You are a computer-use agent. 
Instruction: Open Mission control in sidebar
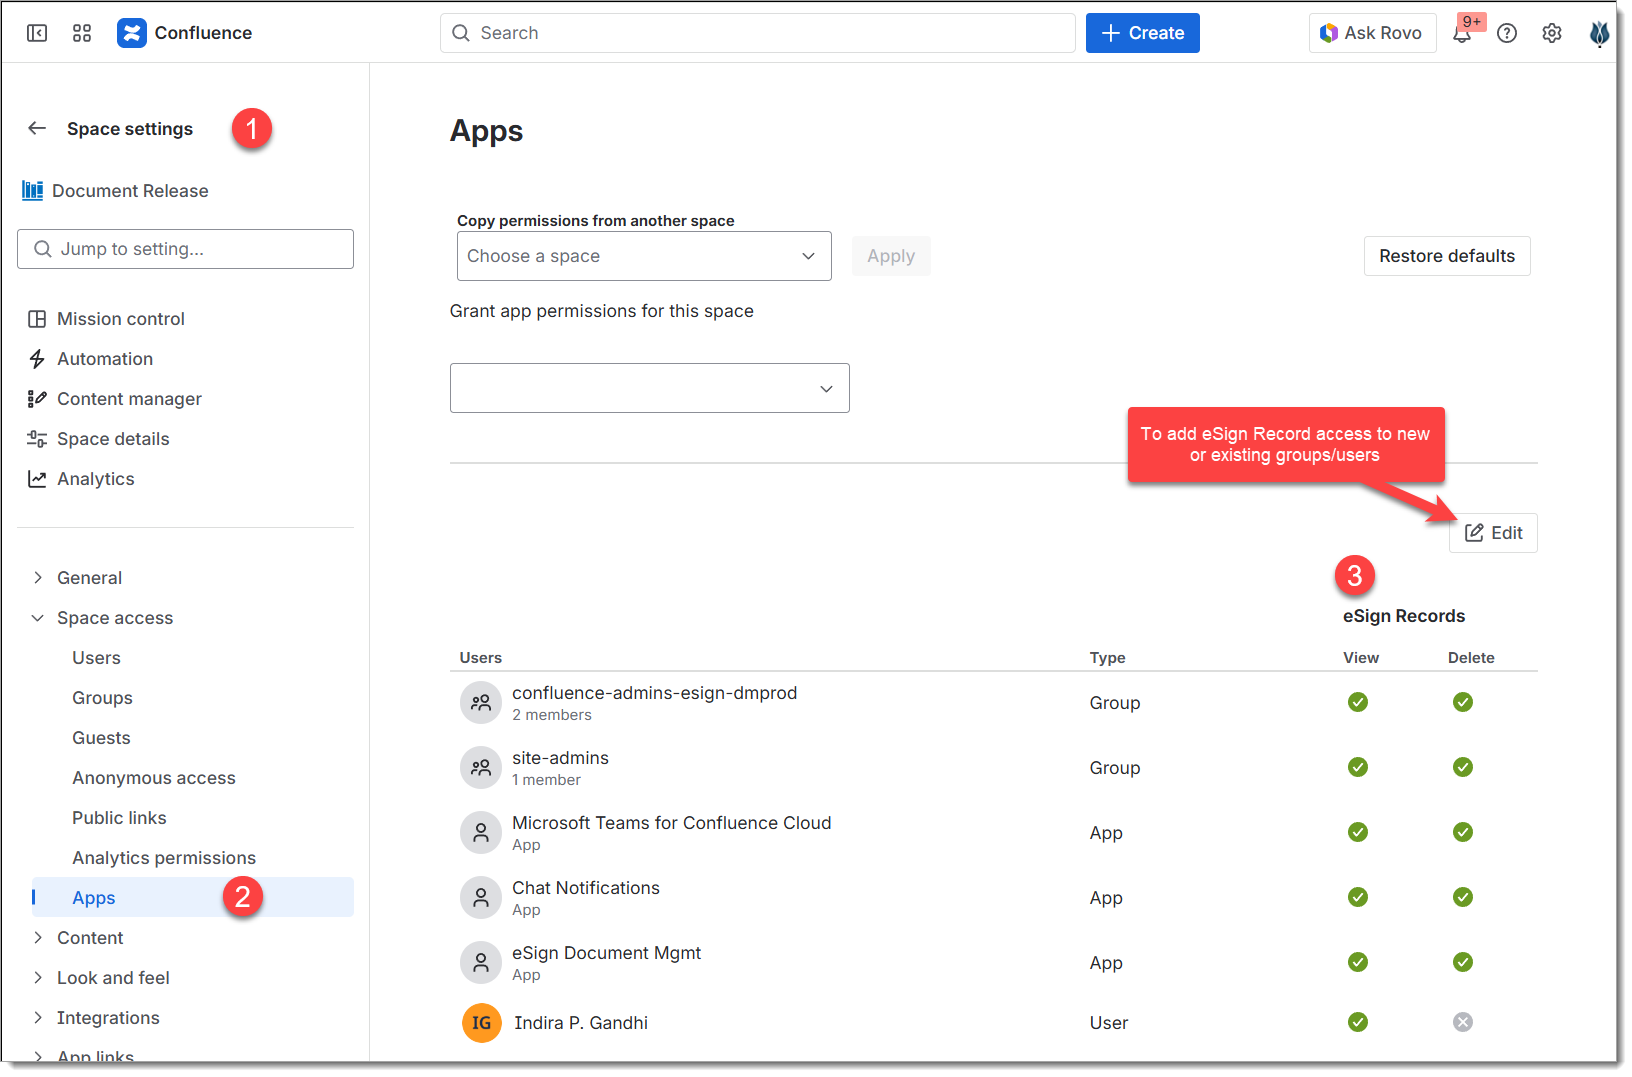pos(120,319)
